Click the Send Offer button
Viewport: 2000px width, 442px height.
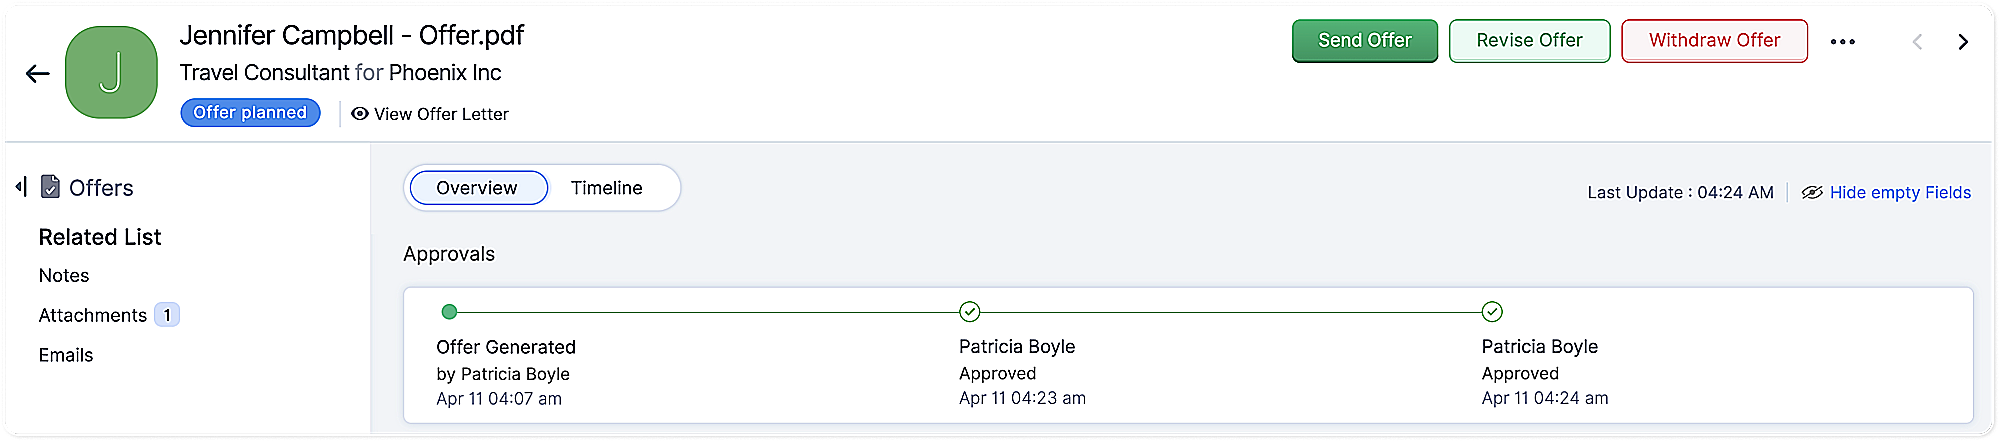pos(1364,41)
